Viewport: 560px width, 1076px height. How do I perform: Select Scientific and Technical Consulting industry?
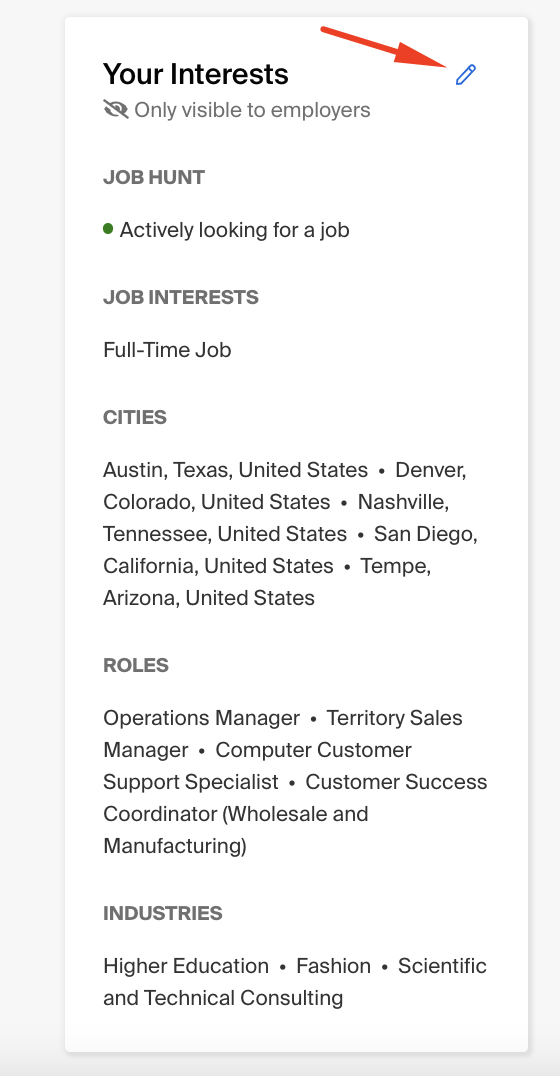coord(295,982)
